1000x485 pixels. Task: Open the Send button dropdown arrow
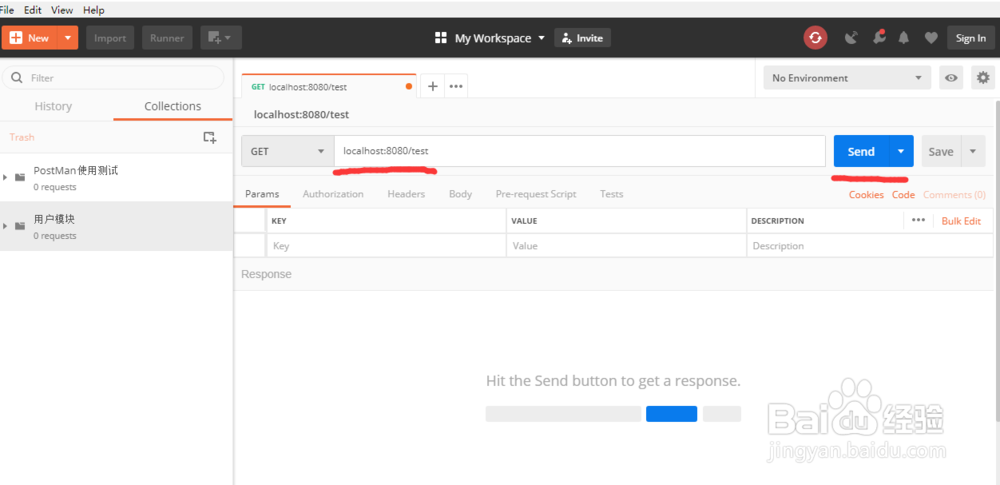click(x=901, y=152)
